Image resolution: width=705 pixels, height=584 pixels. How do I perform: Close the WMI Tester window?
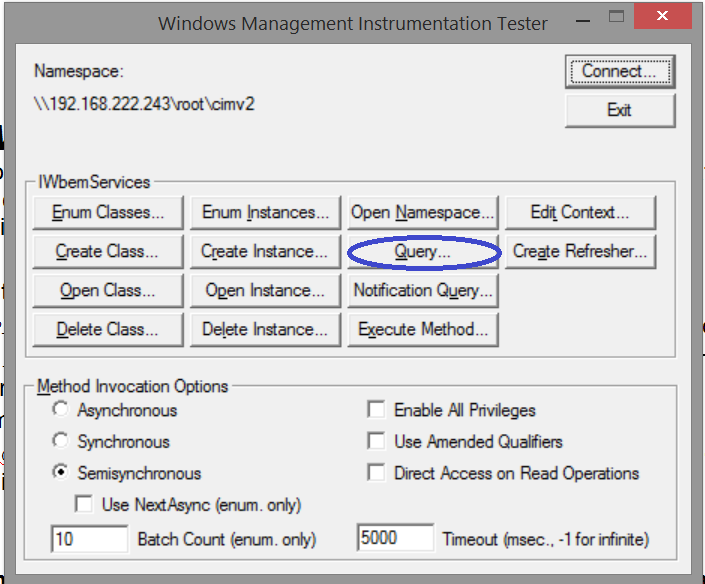(x=662, y=16)
